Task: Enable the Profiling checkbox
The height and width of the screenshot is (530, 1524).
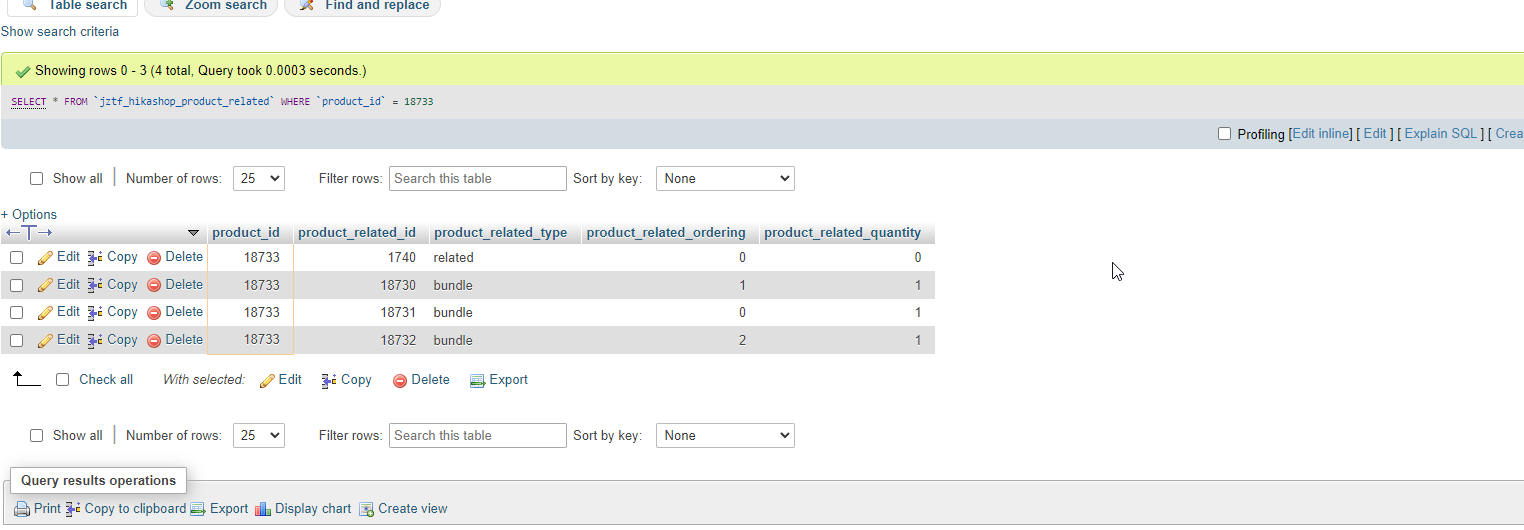Action: point(1224,134)
